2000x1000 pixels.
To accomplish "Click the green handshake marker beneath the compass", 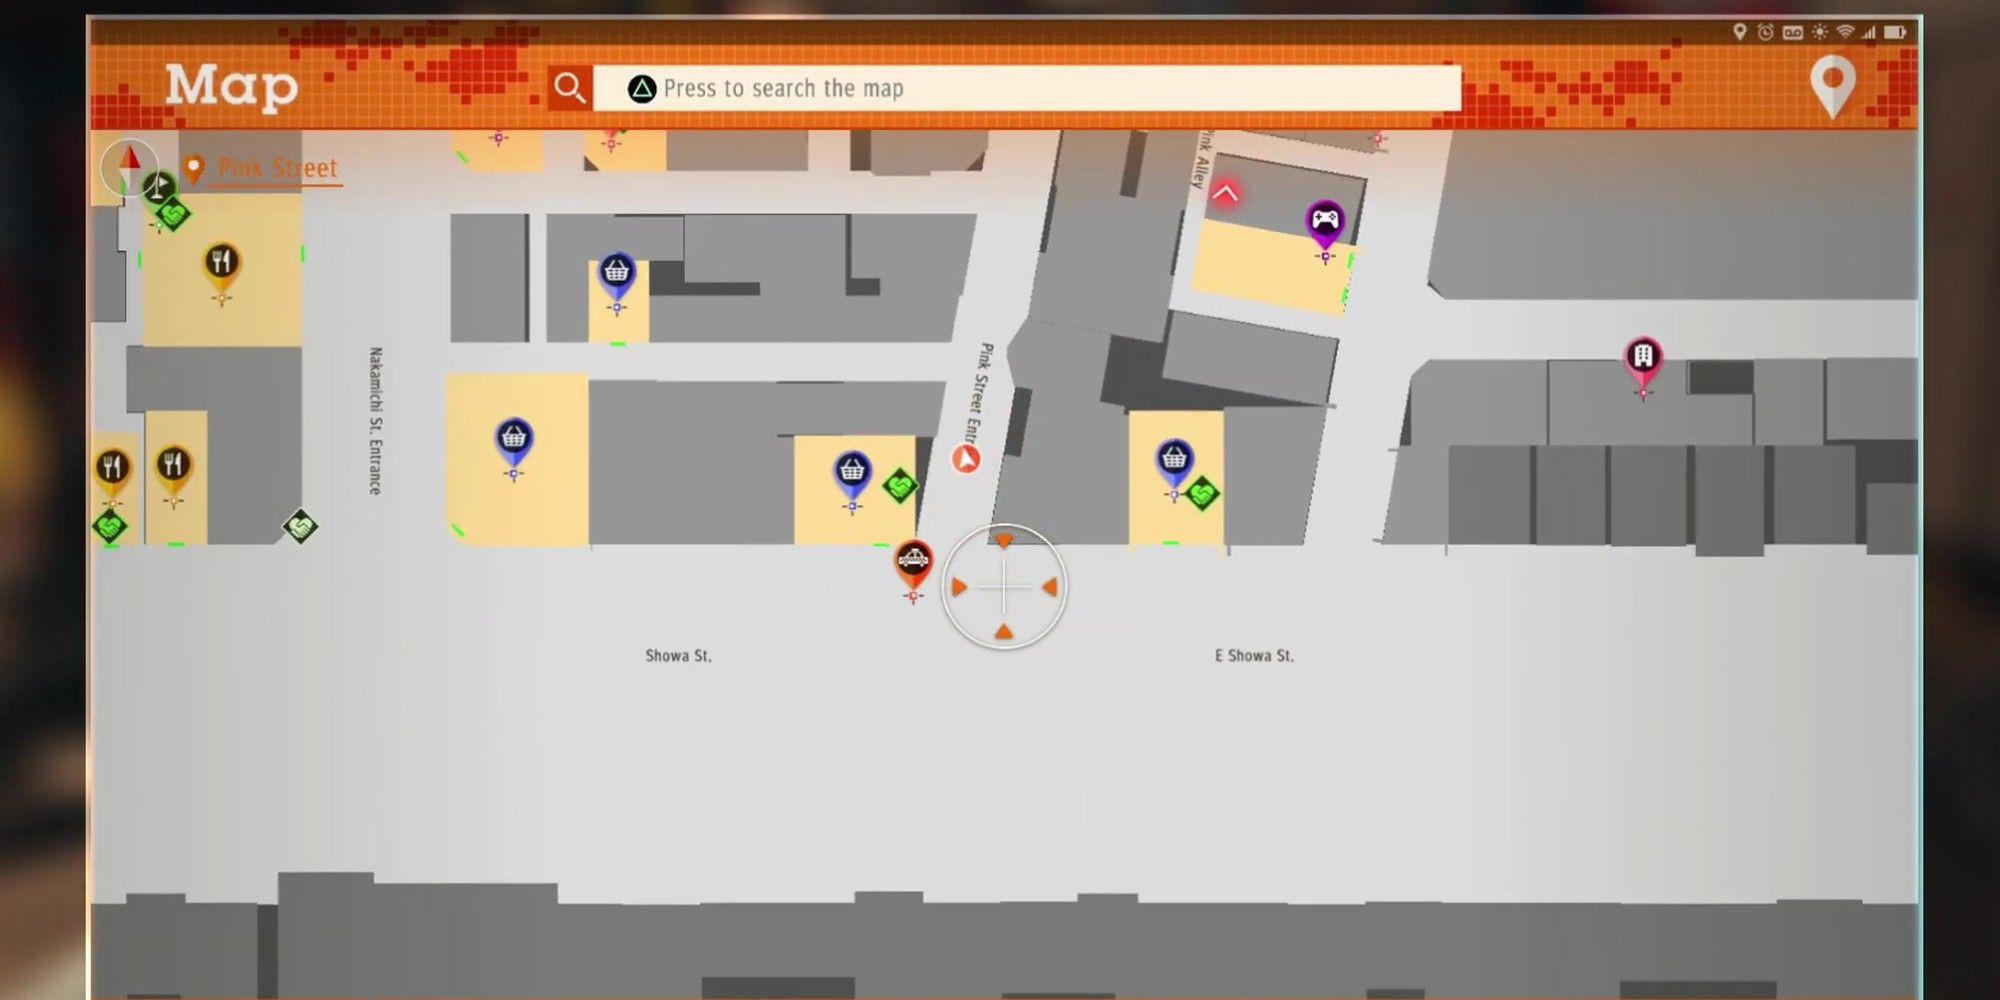I will pyautogui.click(x=172, y=214).
